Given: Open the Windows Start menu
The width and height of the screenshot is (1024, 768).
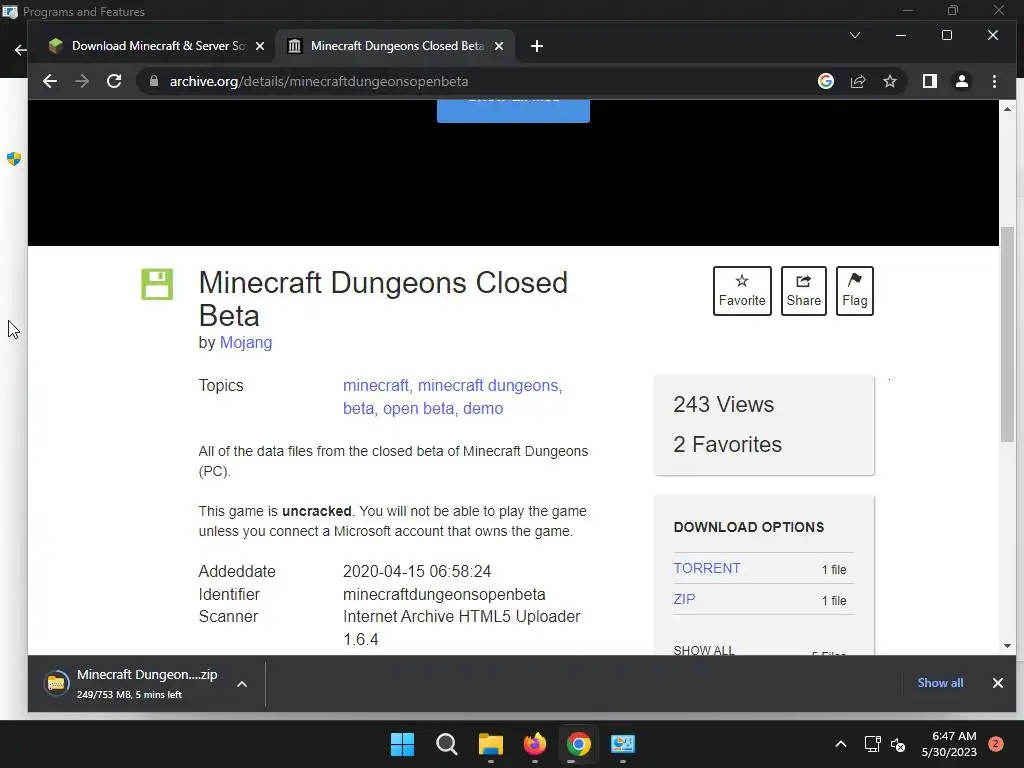Looking at the screenshot, I should point(402,744).
